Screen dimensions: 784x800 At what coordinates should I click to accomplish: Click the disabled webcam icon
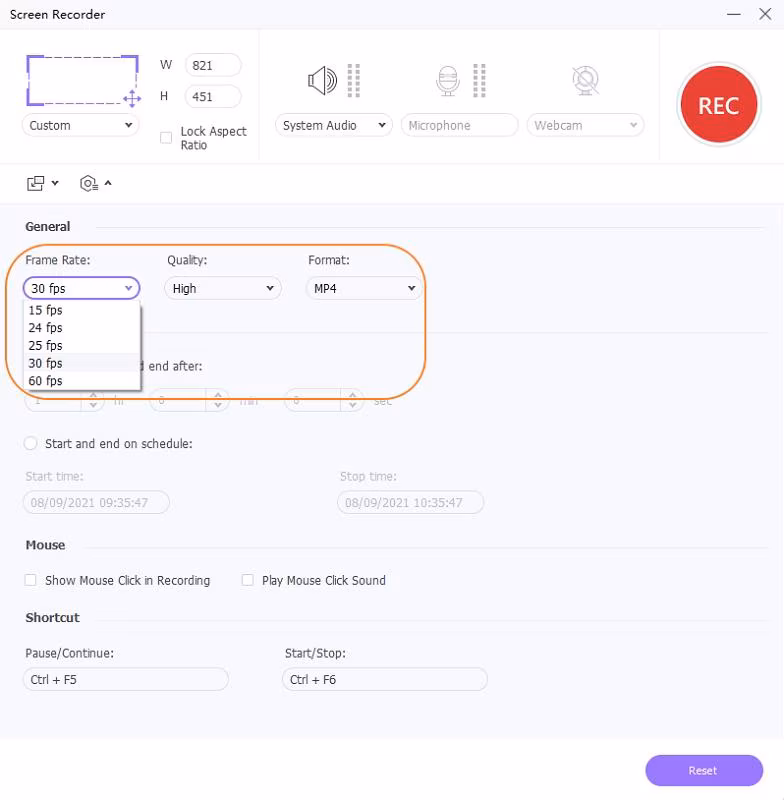click(x=585, y=80)
